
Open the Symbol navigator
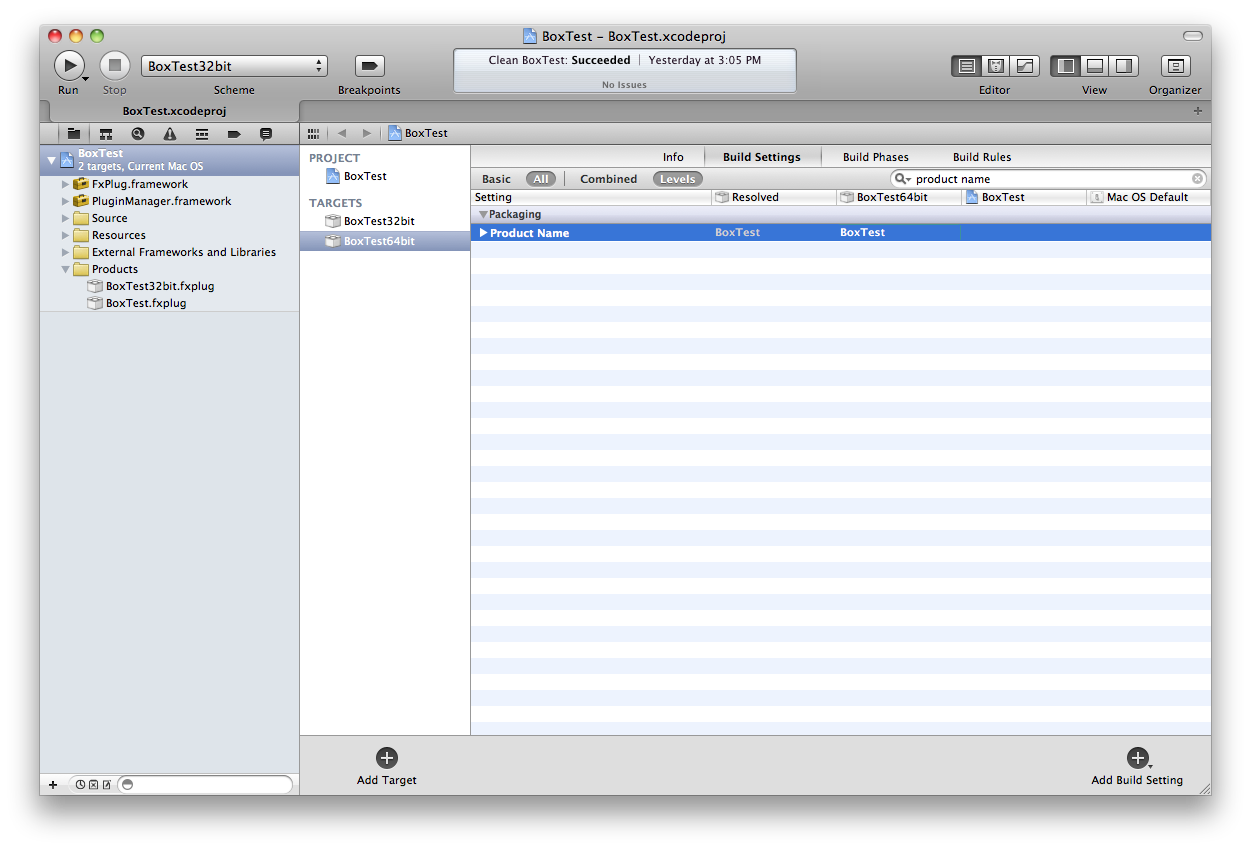click(105, 133)
